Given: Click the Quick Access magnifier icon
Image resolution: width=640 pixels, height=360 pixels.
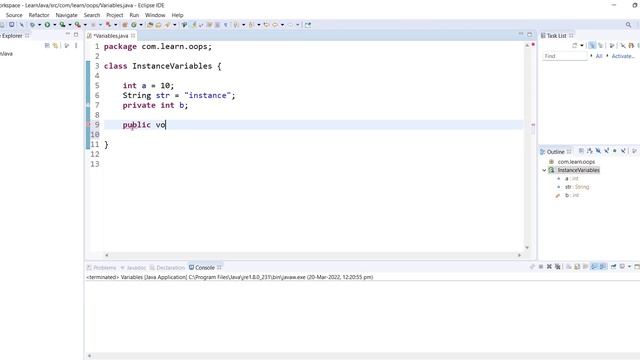Looking at the screenshot, I should coord(629,25).
